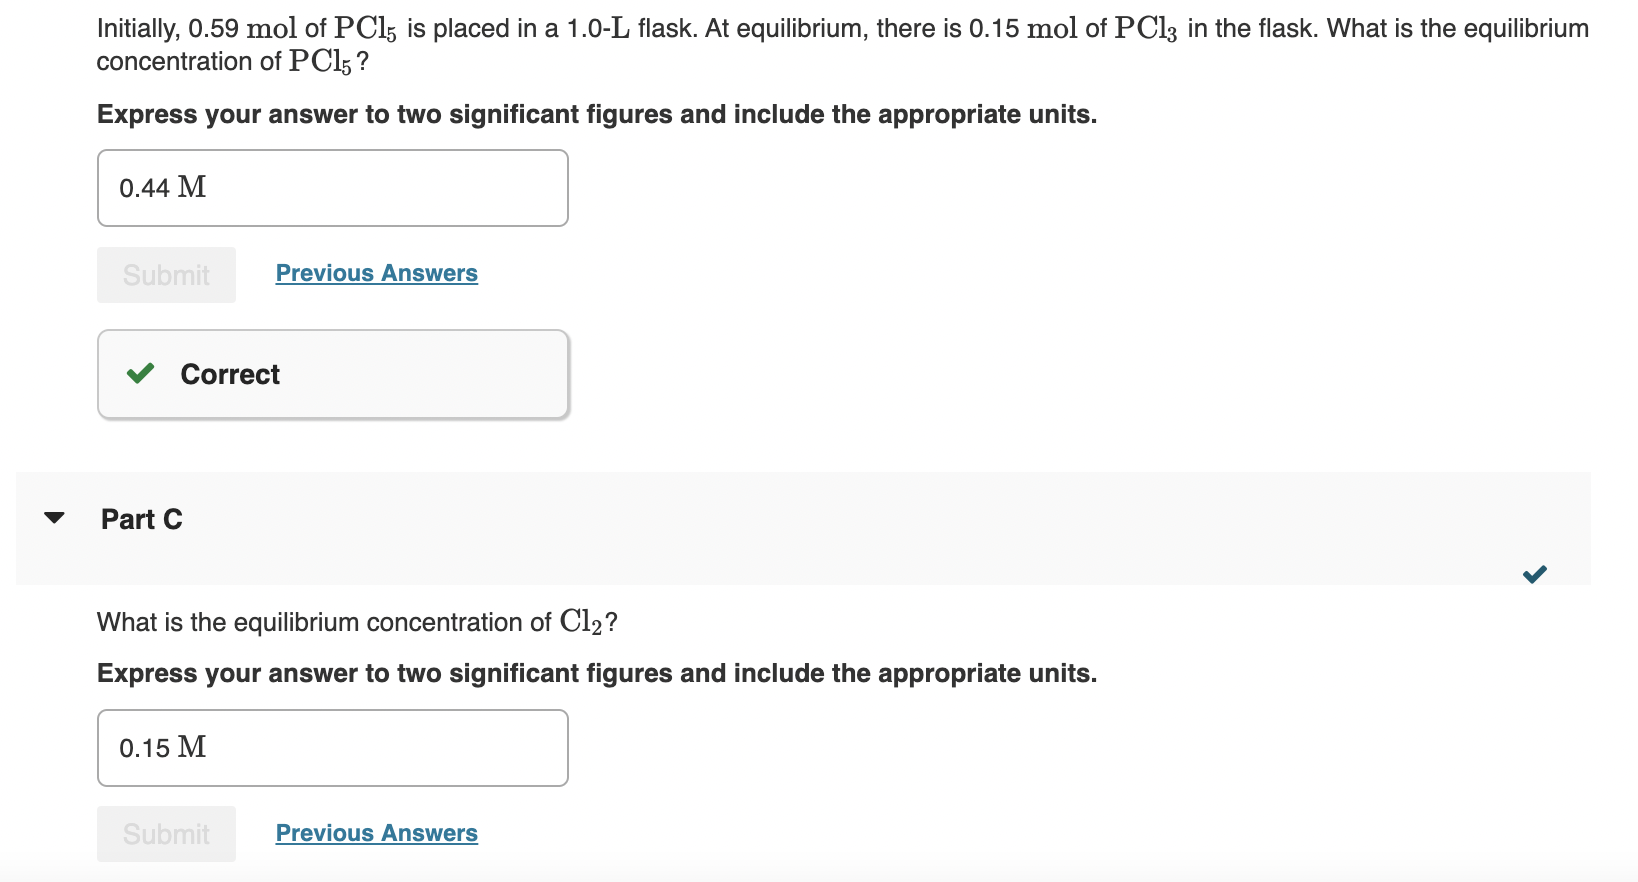Screen dimensions: 1638x882
Task: Open Previous Answers for the Cl2 question
Action: tap(376, 832)
